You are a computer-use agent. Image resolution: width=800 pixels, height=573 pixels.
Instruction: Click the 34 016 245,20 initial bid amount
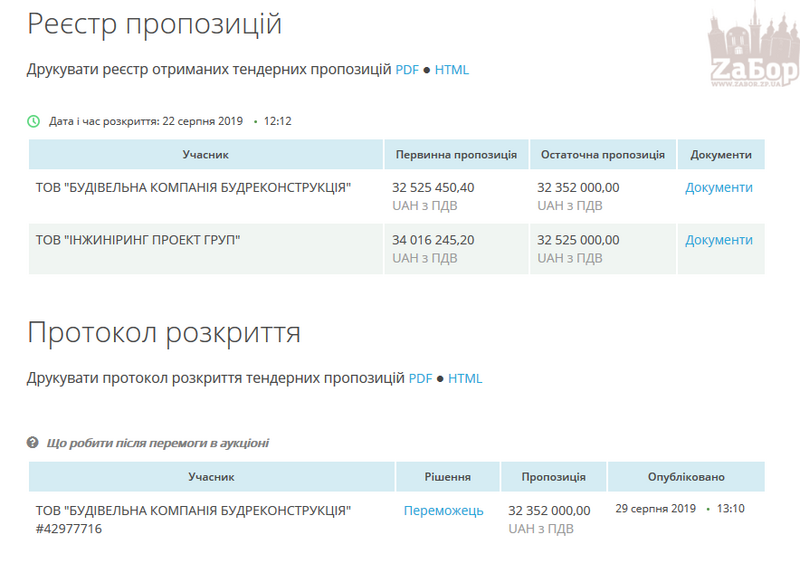click(433, 240)
